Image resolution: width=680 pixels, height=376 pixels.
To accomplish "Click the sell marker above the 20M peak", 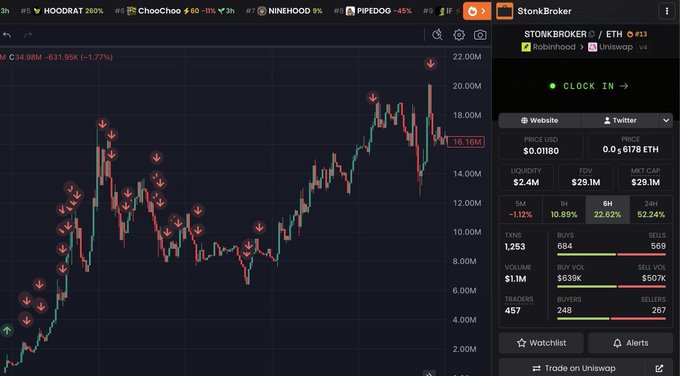I will (x=430, y=64).
